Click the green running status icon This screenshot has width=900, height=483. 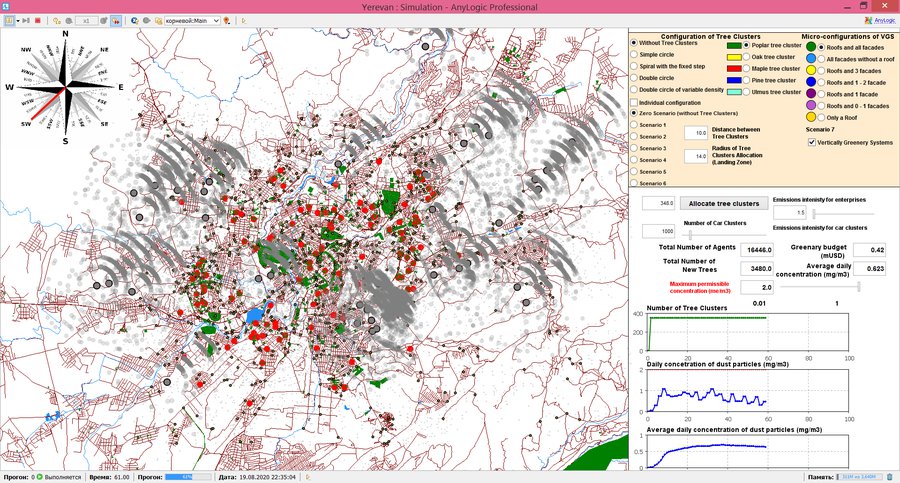[40, 477]
